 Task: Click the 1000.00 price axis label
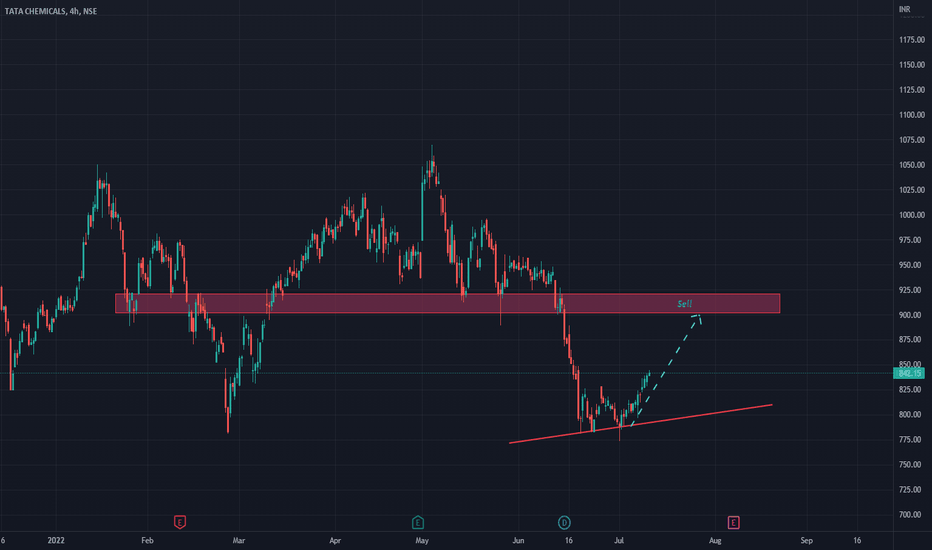click(x=912, y=215)
